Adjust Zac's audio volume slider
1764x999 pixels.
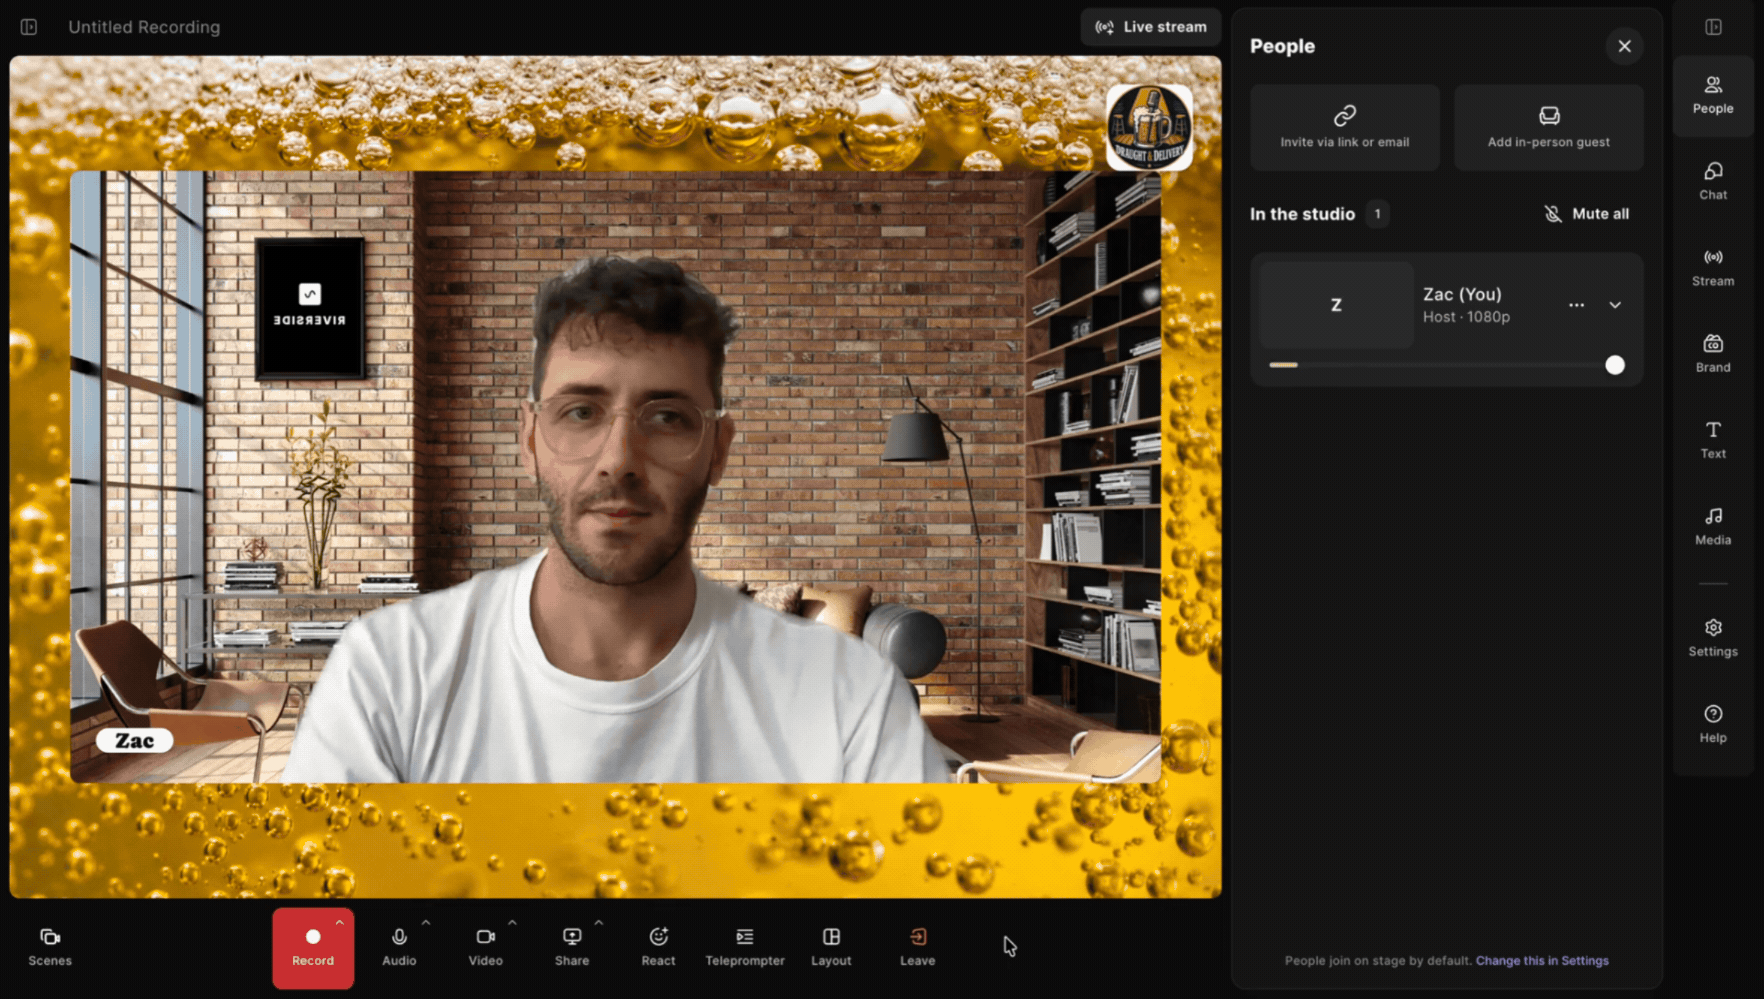pyautogui.click(x=1447, y=365)
